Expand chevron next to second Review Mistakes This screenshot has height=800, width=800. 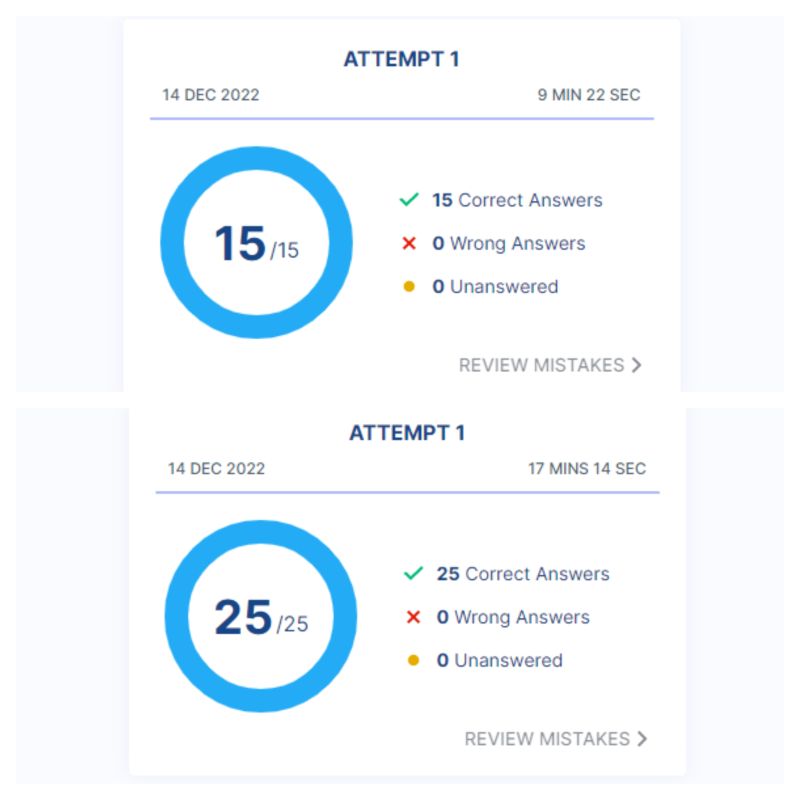pyautogui.click(x=642, y=739)
